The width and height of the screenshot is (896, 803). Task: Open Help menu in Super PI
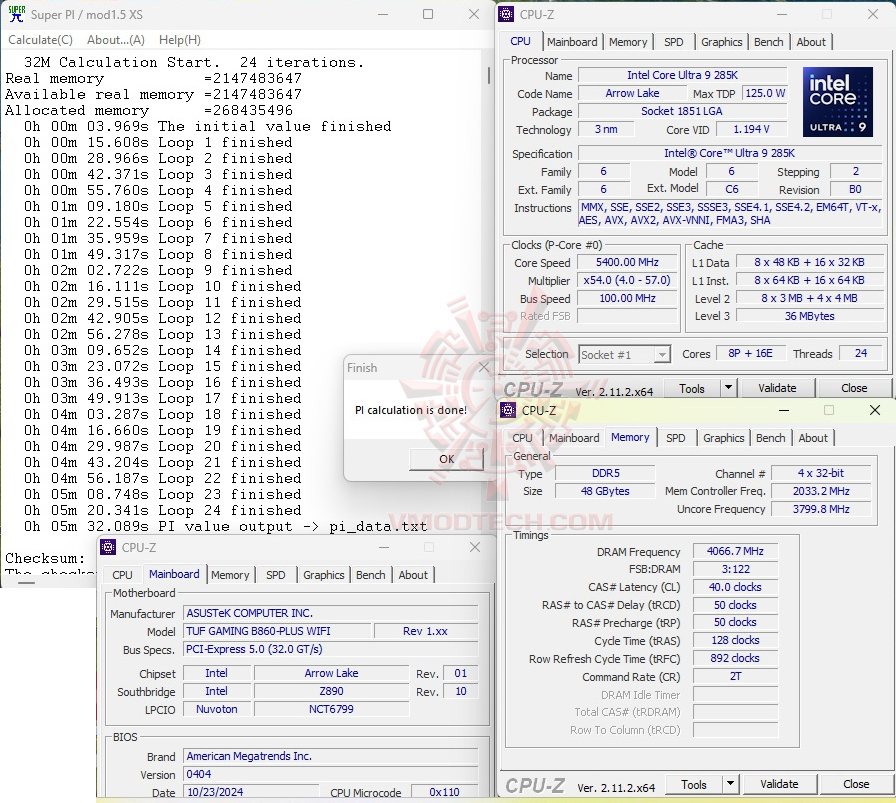pyautogui.click(x=179, y=40)
